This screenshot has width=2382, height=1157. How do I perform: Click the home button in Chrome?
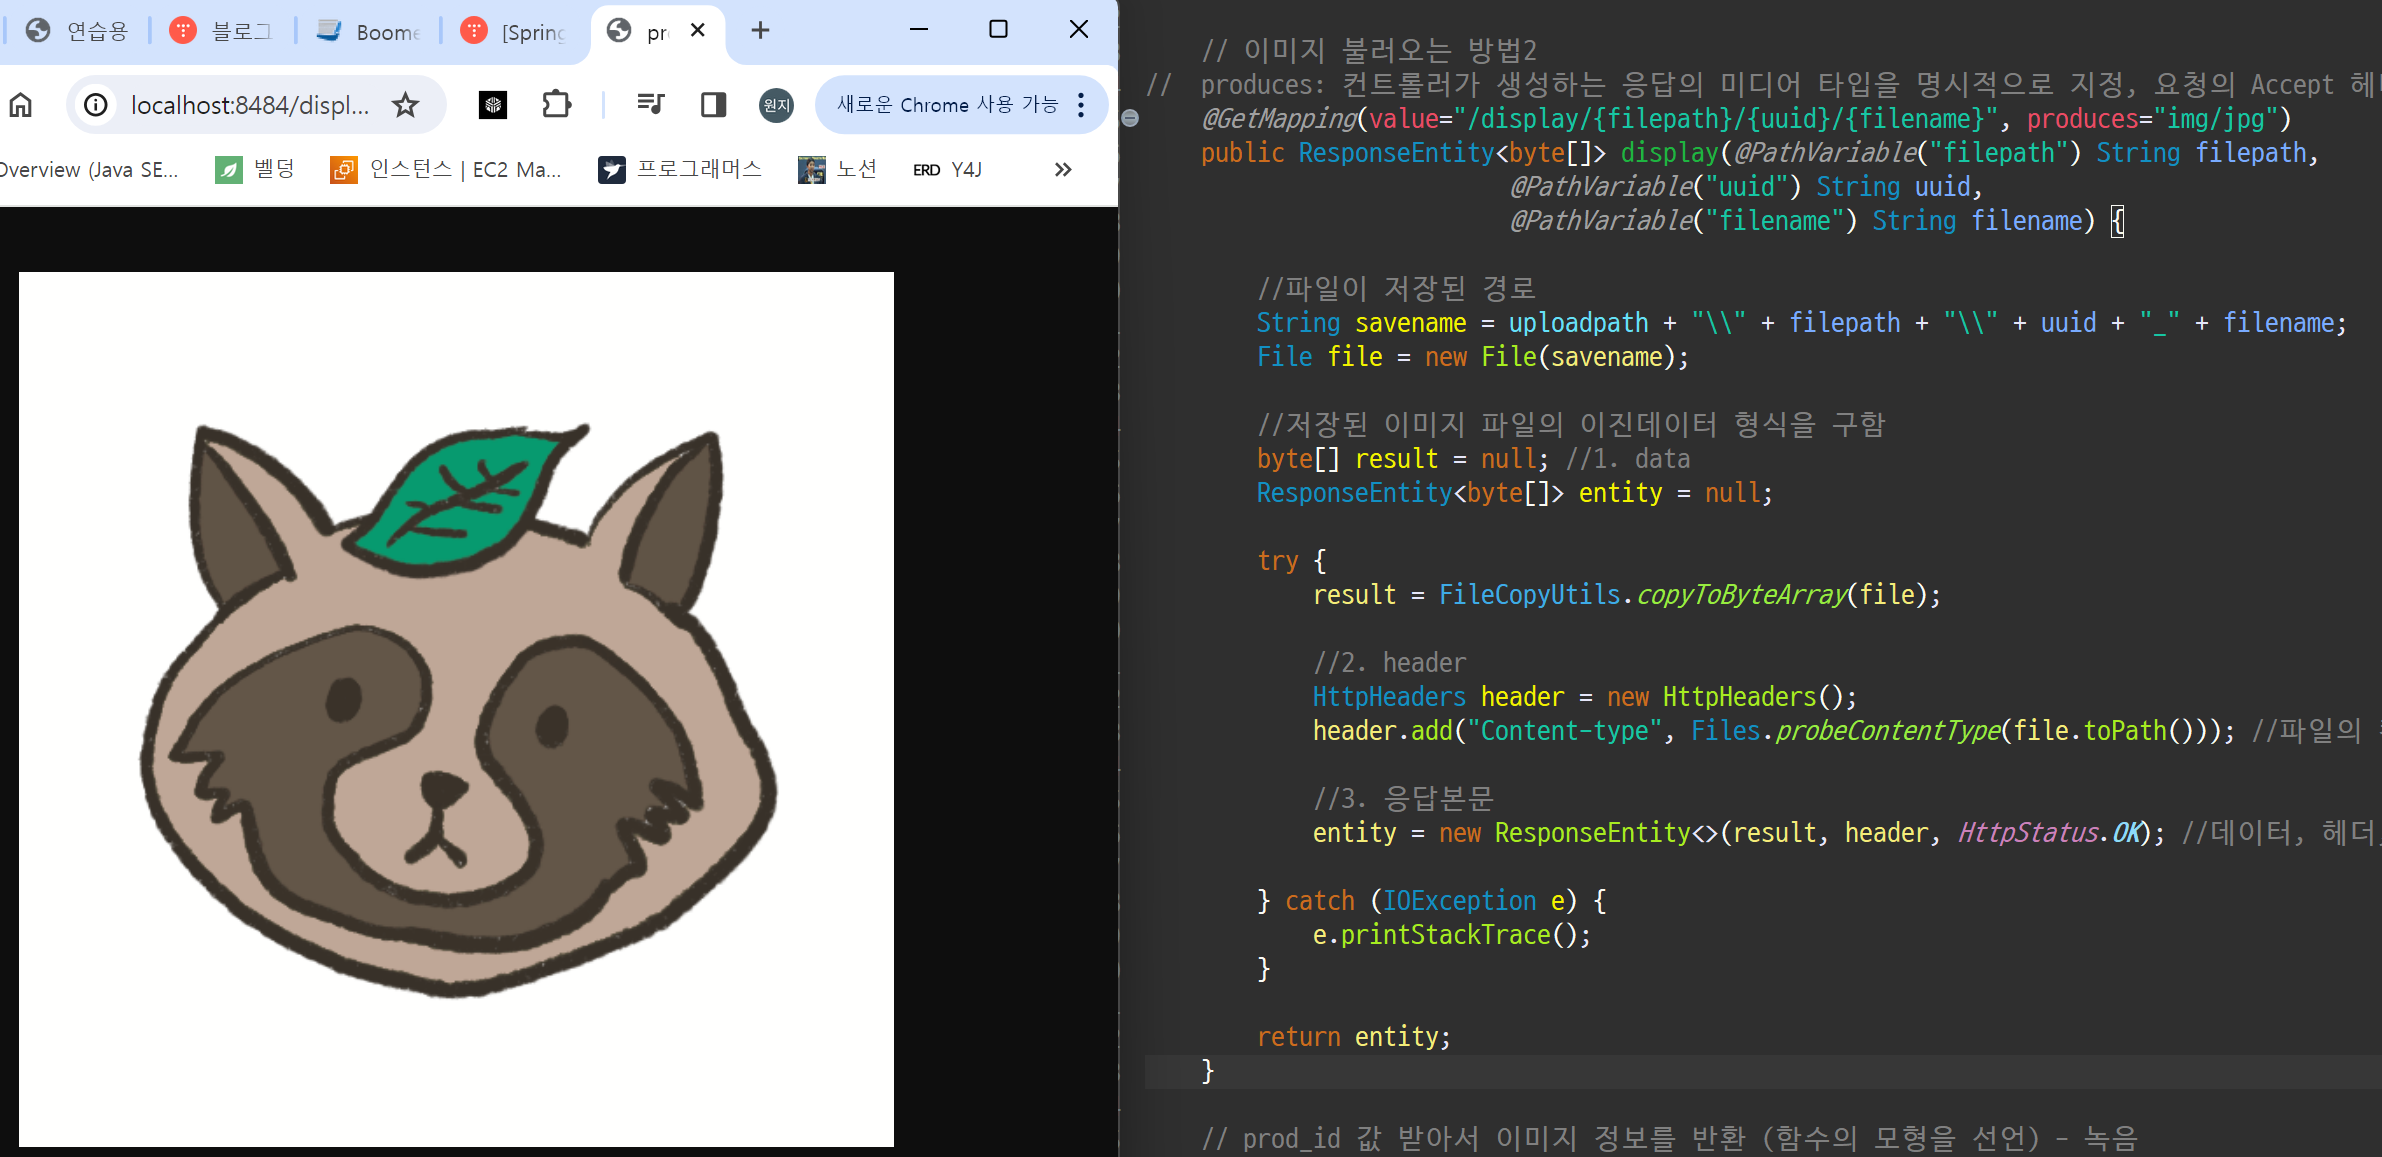(21, 105)
